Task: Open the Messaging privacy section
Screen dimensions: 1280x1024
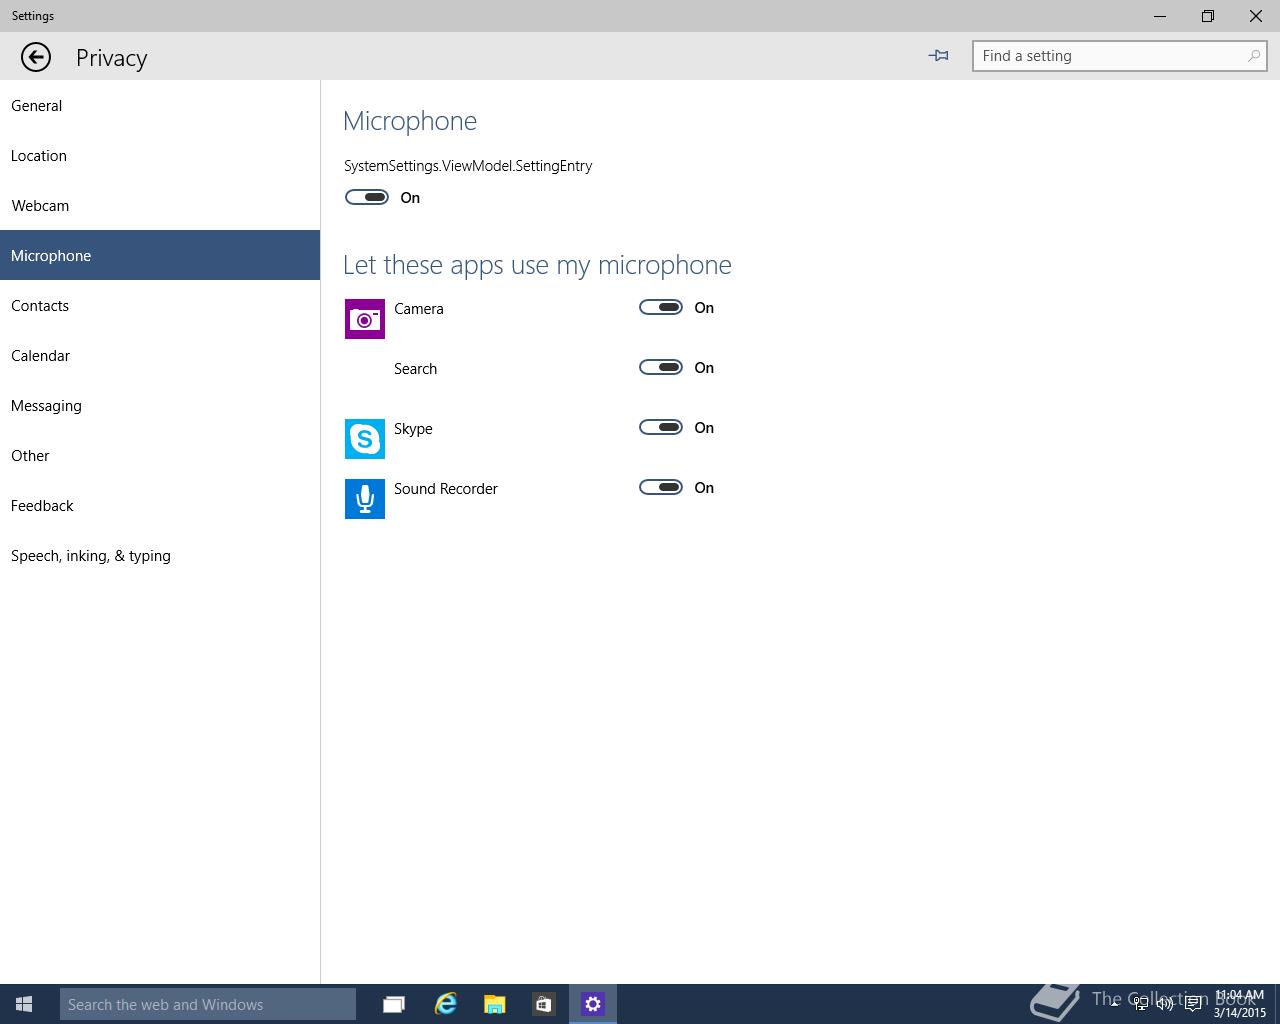Action: (160, 405)
